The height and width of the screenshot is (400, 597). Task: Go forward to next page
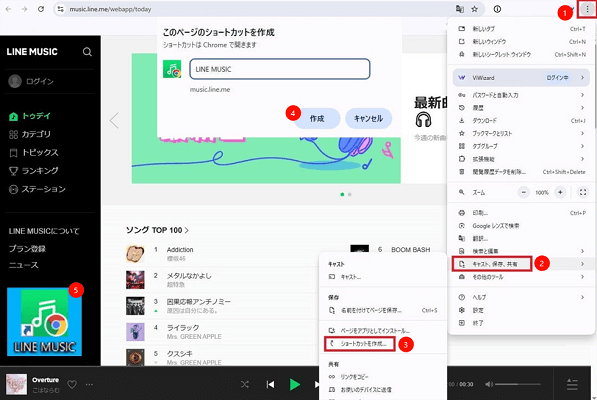[24, 9]
